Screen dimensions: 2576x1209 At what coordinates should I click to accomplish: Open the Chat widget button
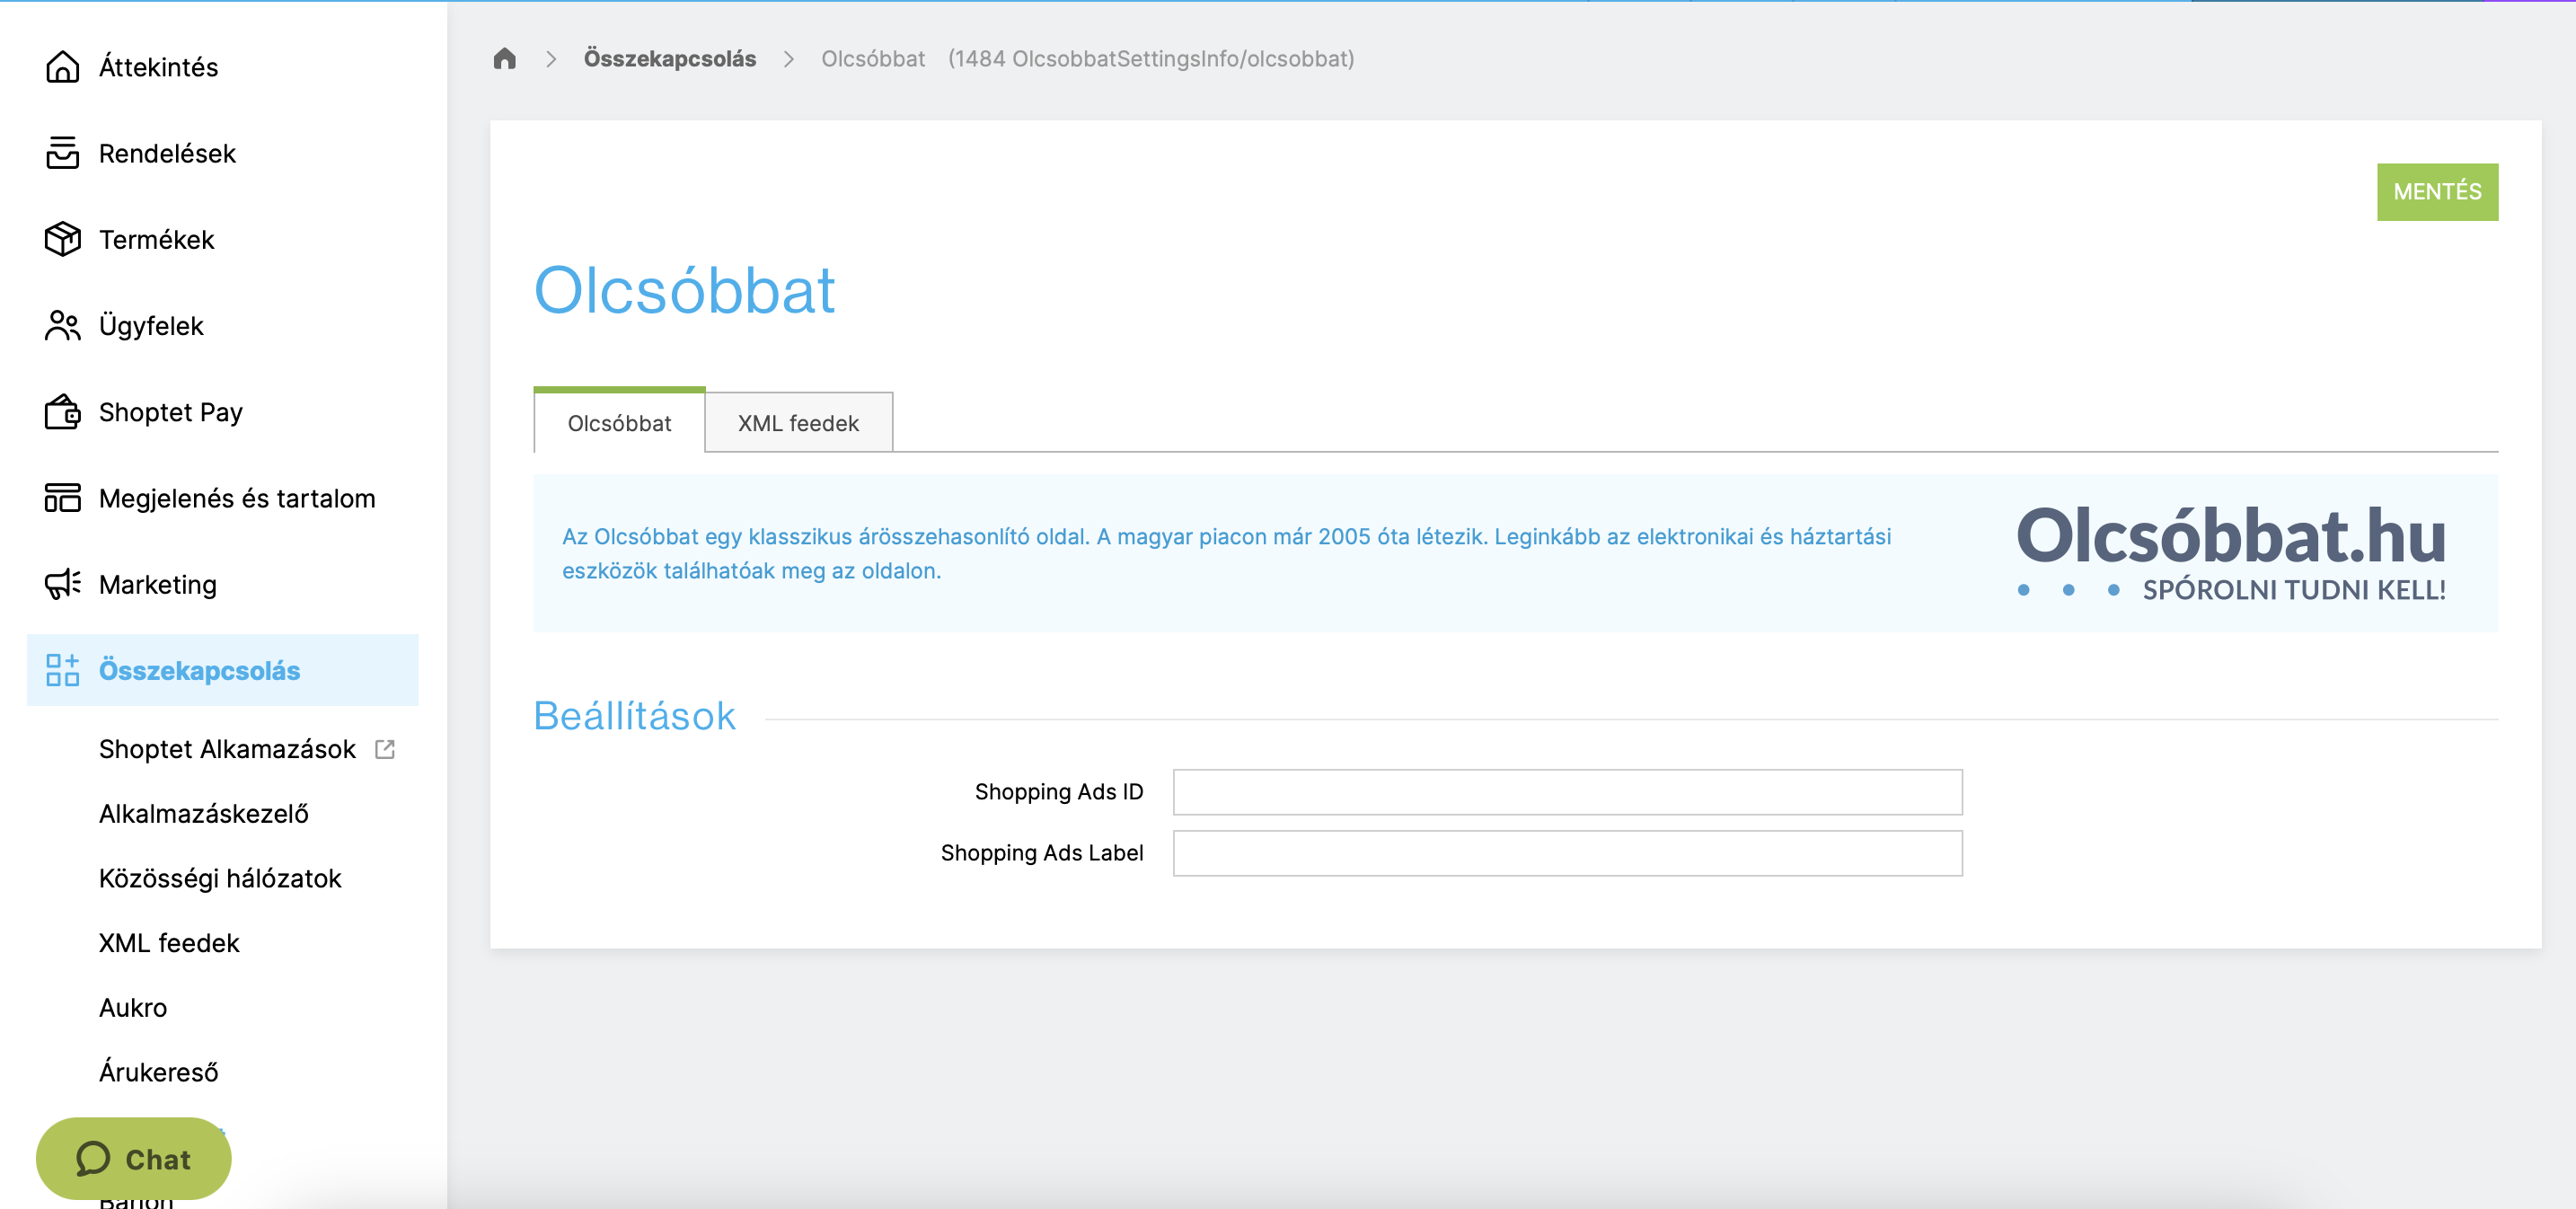[134, 1159]
